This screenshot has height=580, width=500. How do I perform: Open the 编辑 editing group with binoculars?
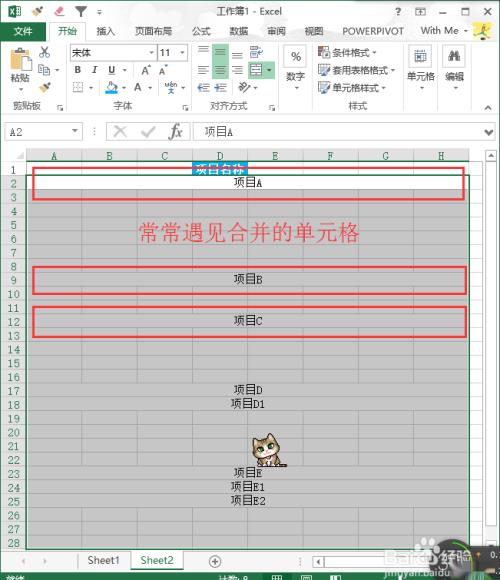tap(454, 68)
